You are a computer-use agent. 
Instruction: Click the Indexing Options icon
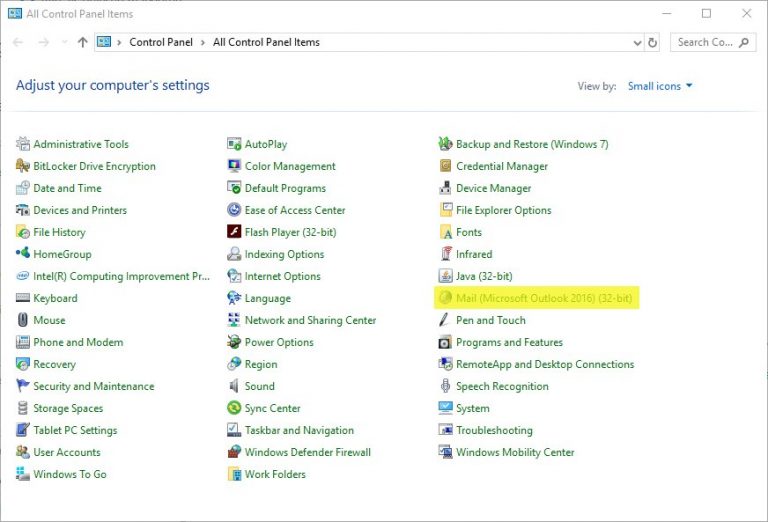click(234, 254)
